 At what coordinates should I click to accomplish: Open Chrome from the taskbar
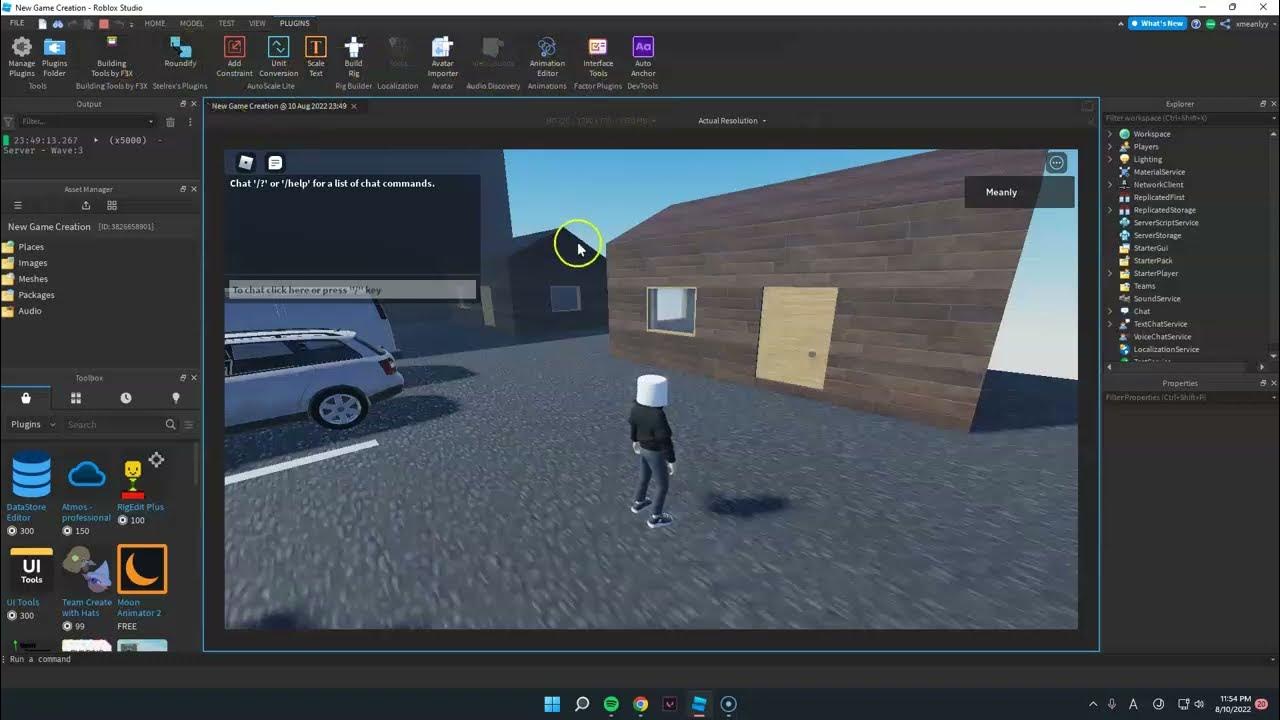coord(640,704)
